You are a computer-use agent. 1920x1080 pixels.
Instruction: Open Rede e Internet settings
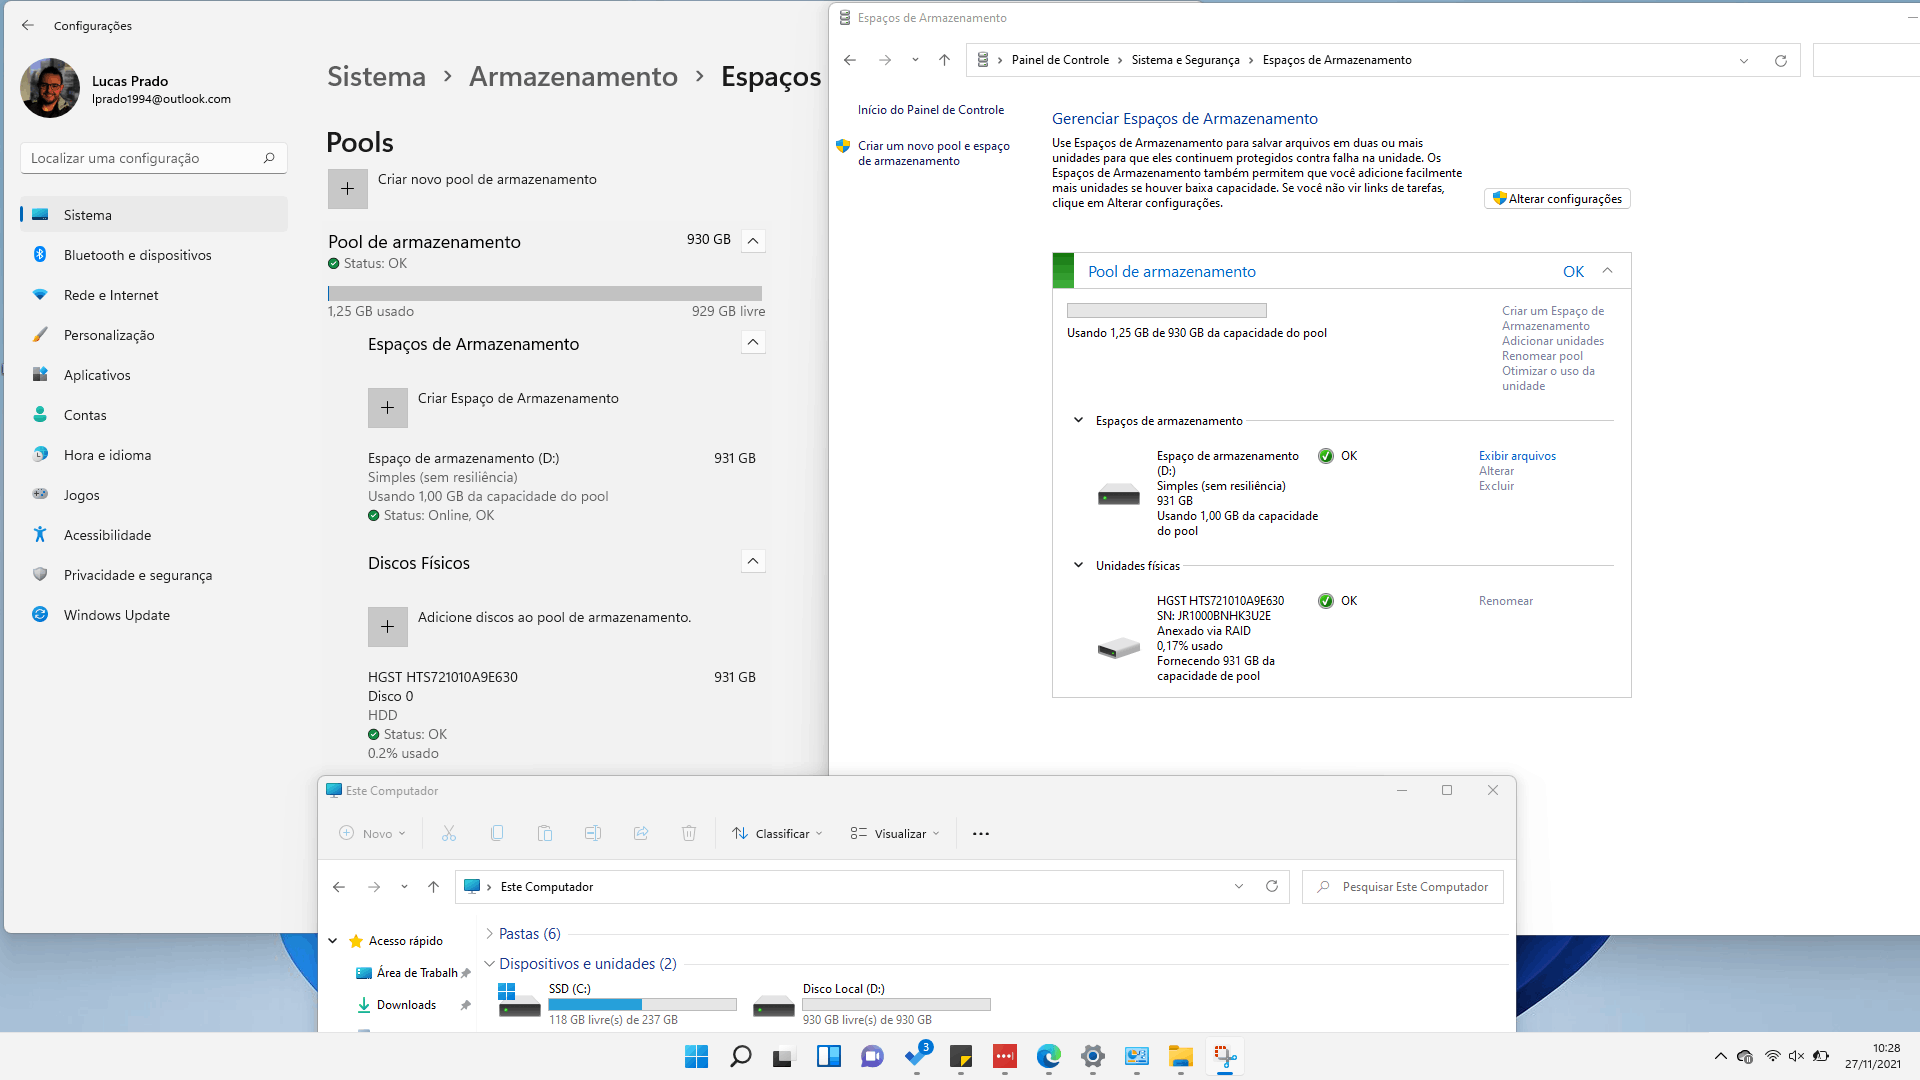(154, 295)
